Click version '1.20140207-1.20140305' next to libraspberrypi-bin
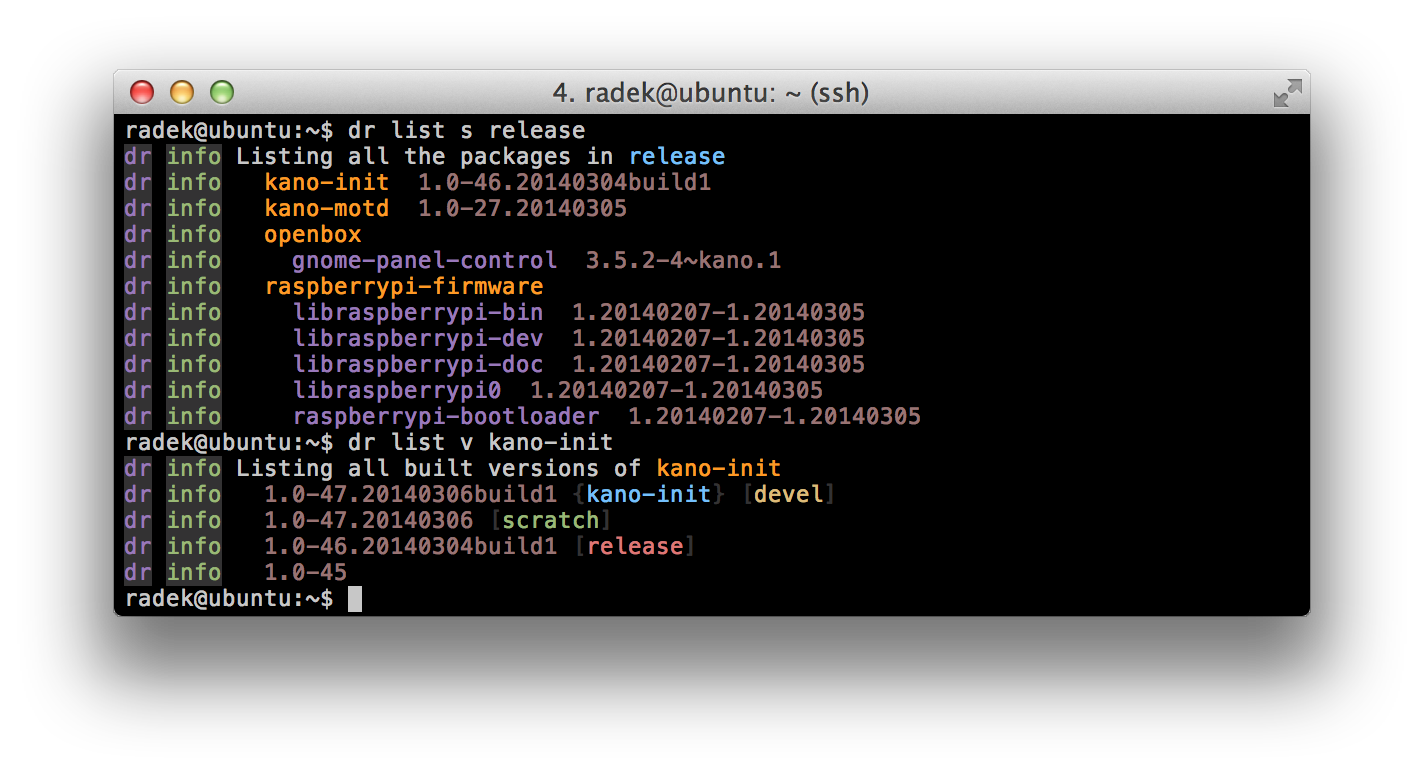 point(719,312)
